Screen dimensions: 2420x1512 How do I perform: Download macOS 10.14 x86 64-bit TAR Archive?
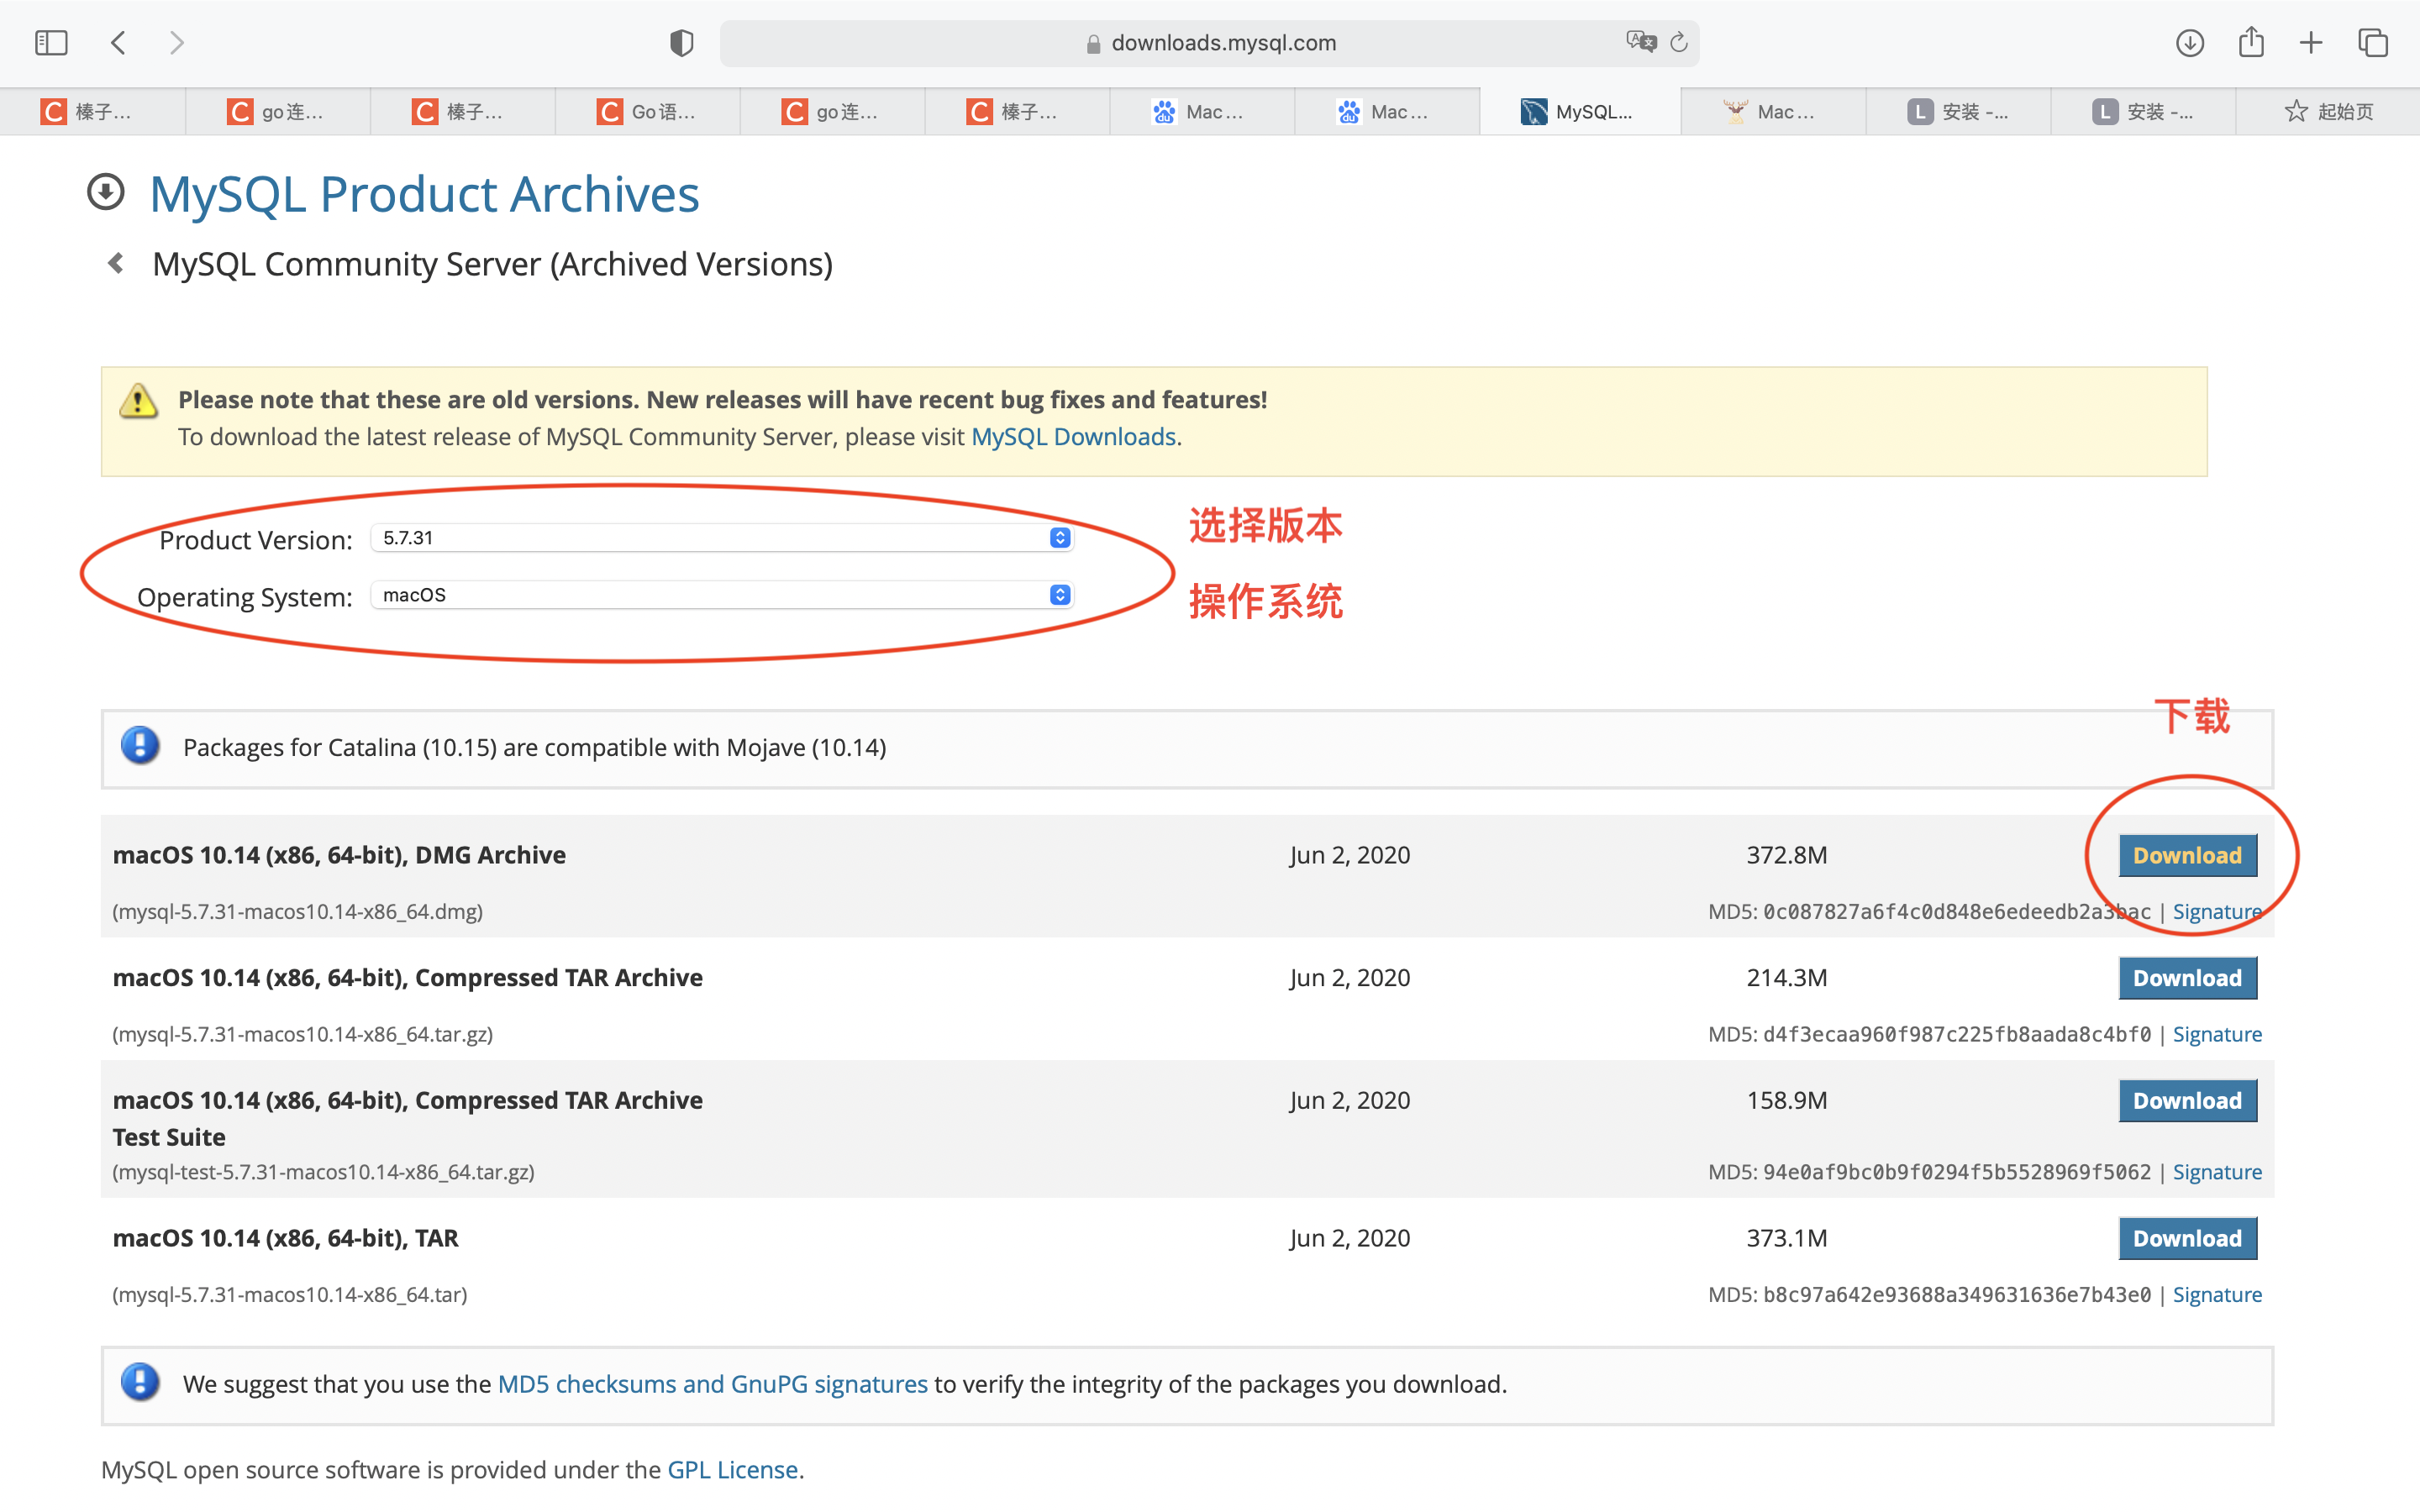(2183, 1236)
